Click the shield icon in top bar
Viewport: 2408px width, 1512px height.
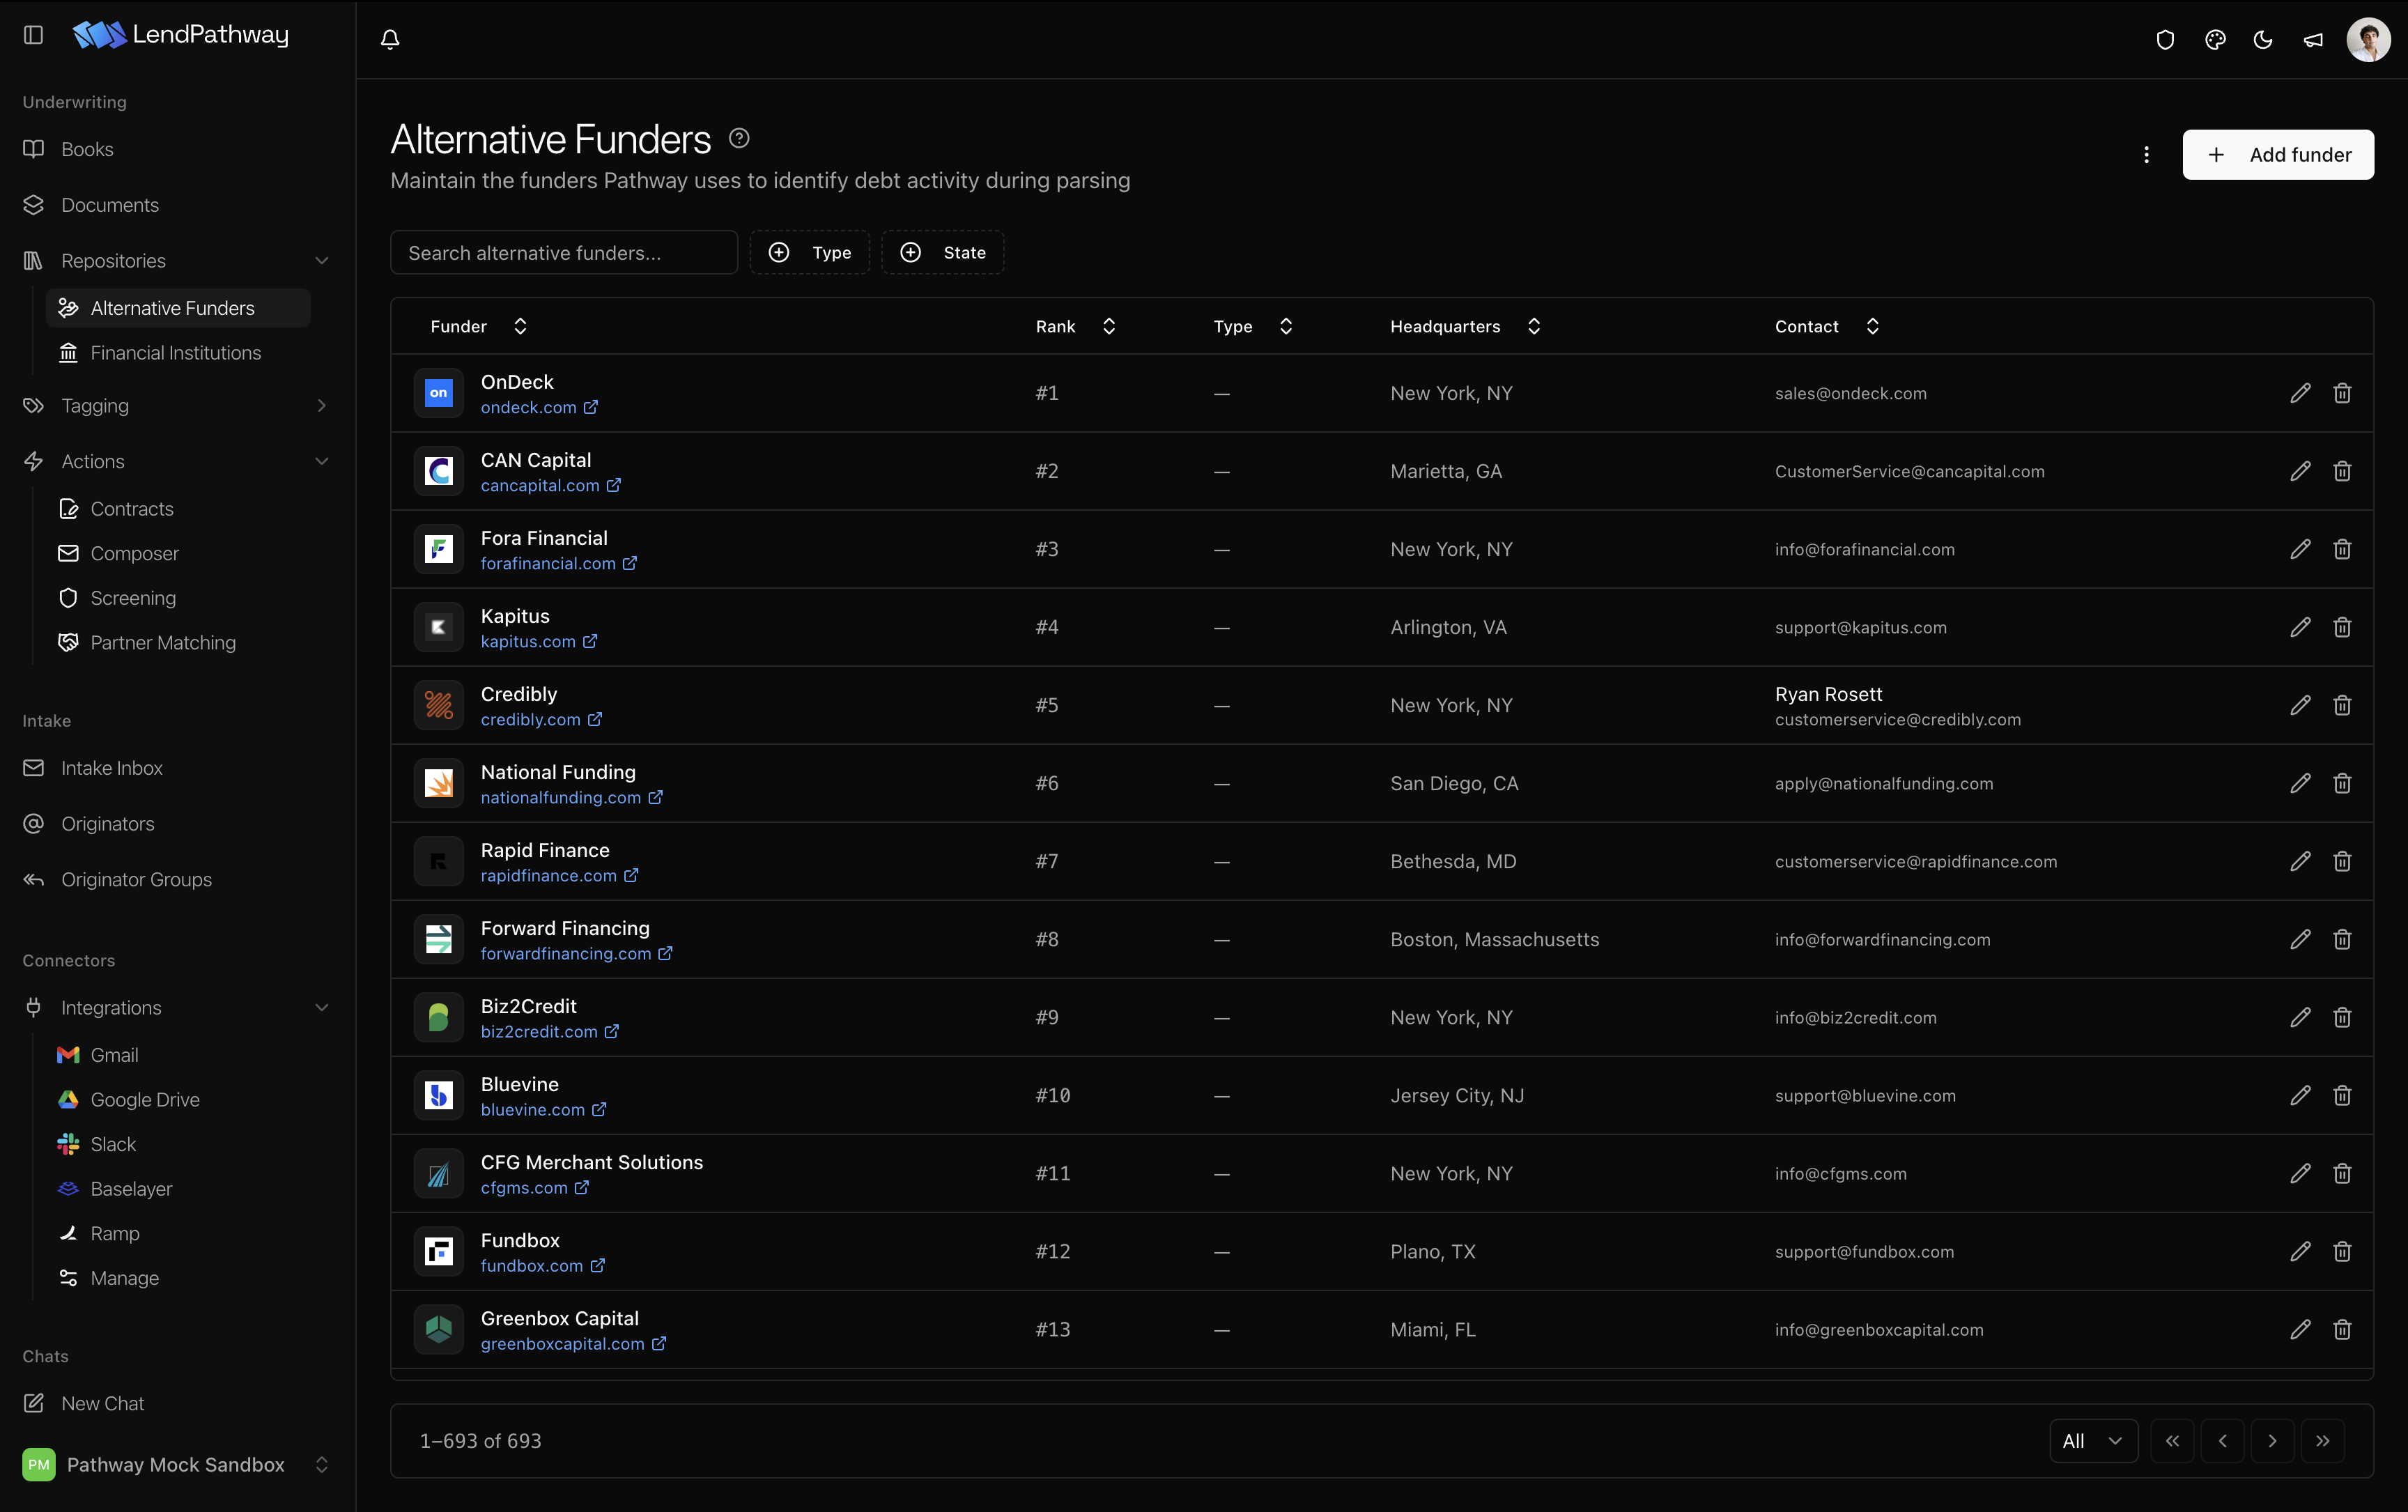2165,40
